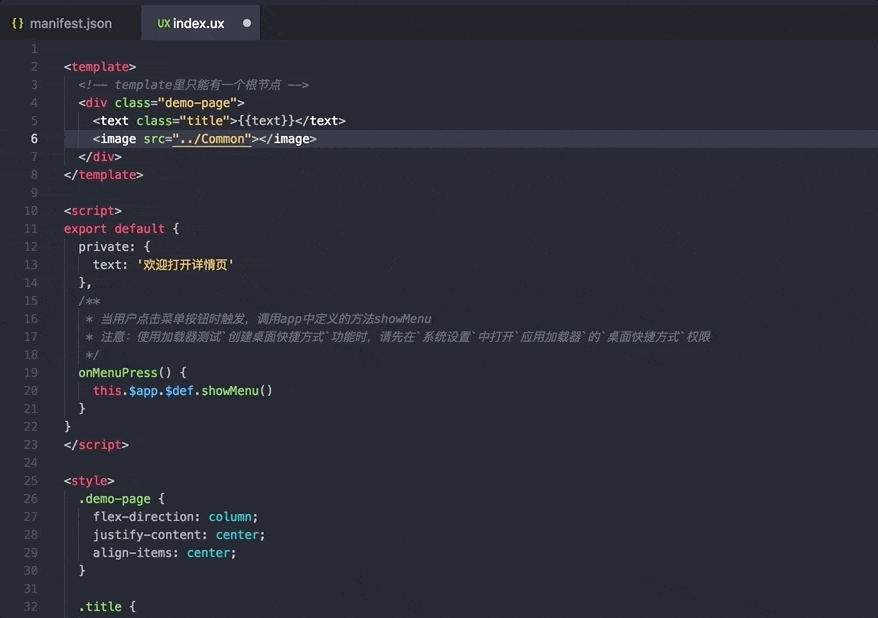Click the JSON braces icon on manifest.json tab
878x618 pixels.
click(17, 24)
